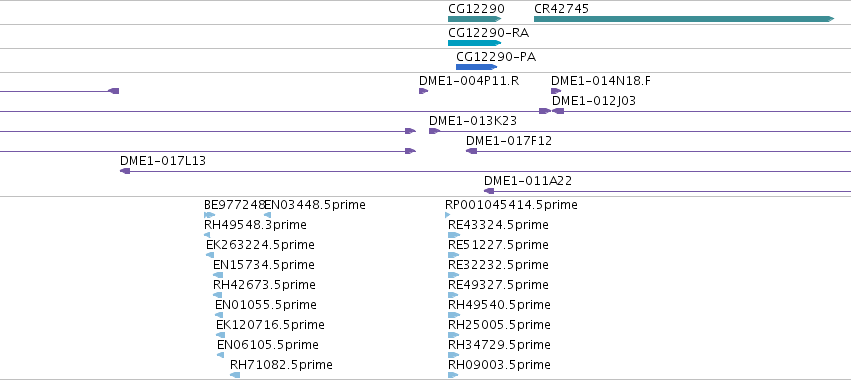
Task: Click the RE51227.5prime EST arrow glyph
Action: pos(454,255)
